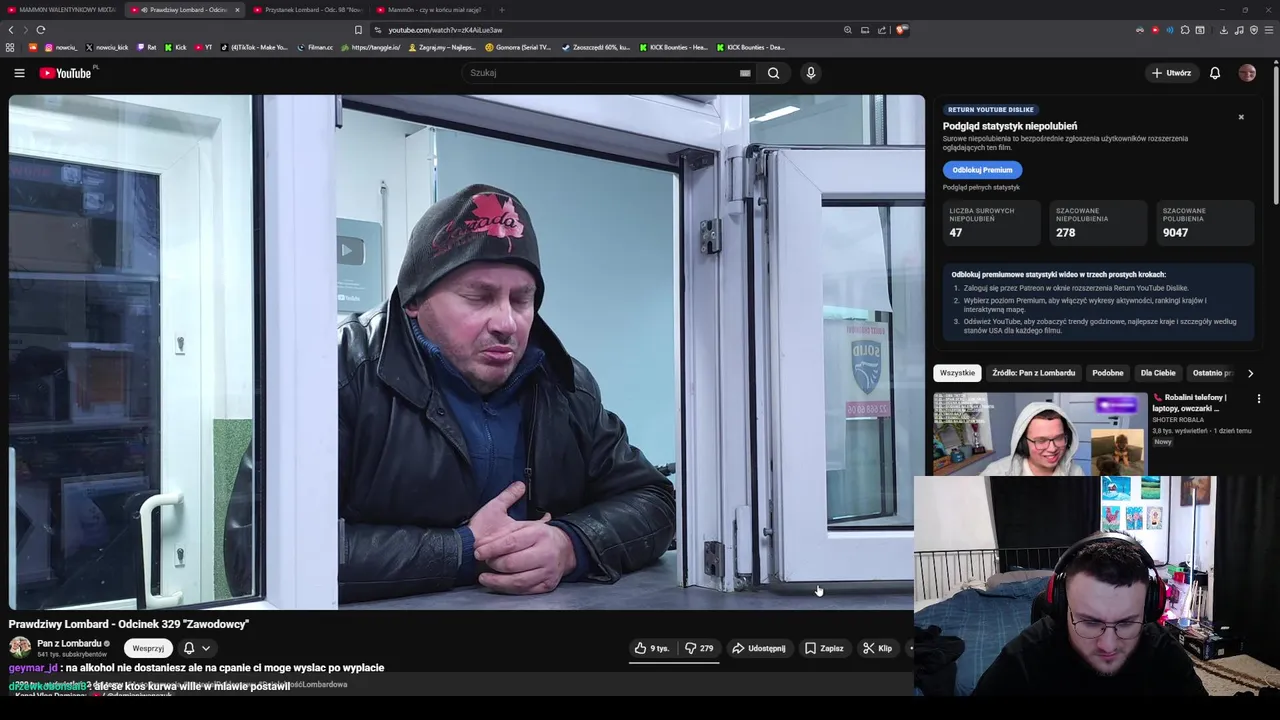The width and height of the screenshot is (1280, 720).
Task: Select the Źródło: Pan z Lombardu chip
Action: pos(1033,373)
